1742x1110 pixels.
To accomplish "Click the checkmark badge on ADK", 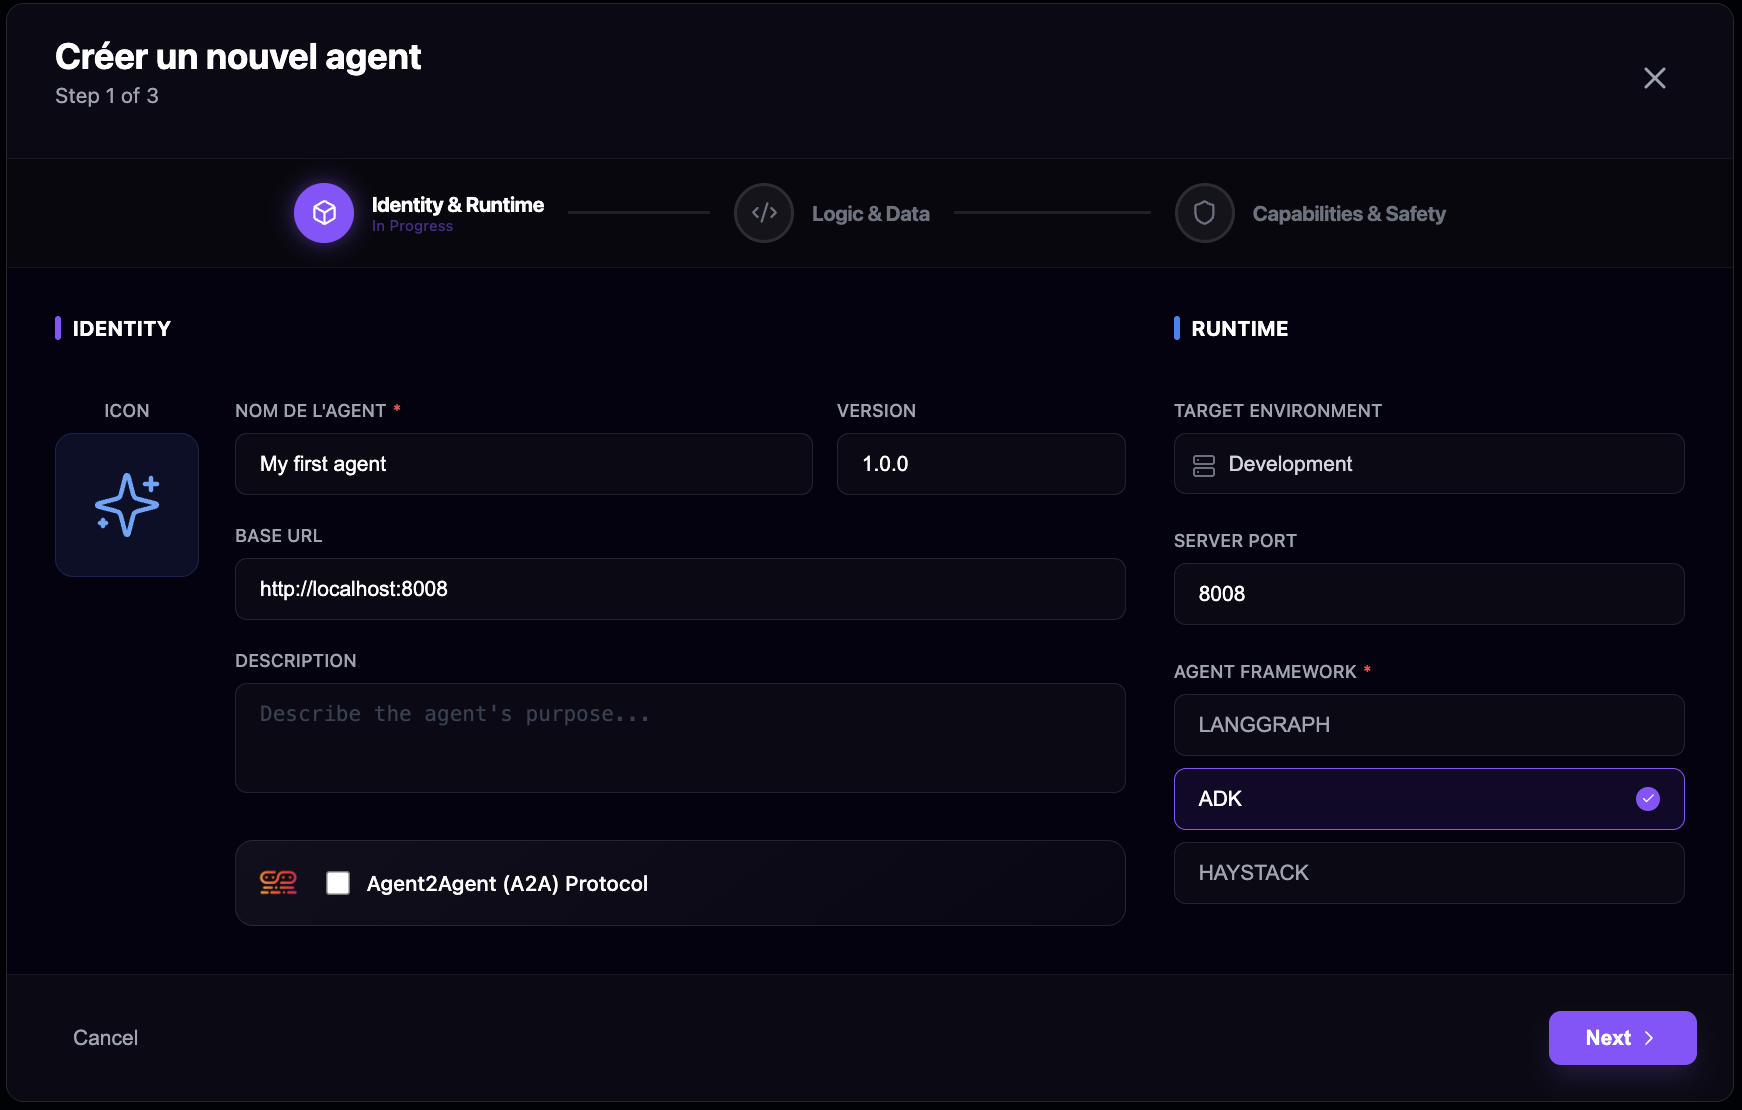I will (x=1648, y=798).
